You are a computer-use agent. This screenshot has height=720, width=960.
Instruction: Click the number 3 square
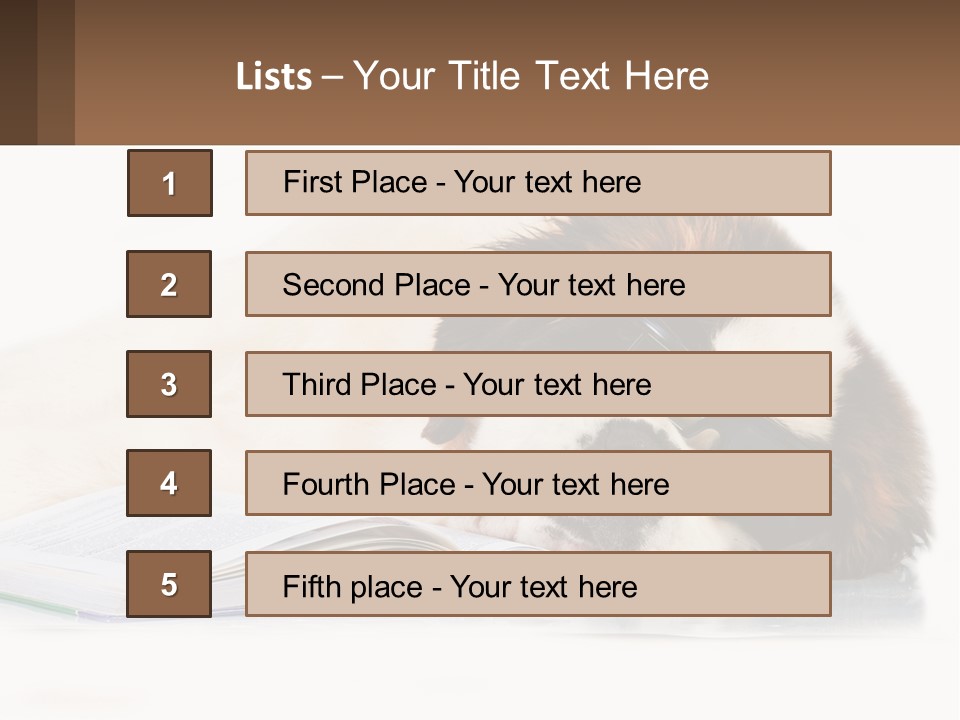point(169,384)
